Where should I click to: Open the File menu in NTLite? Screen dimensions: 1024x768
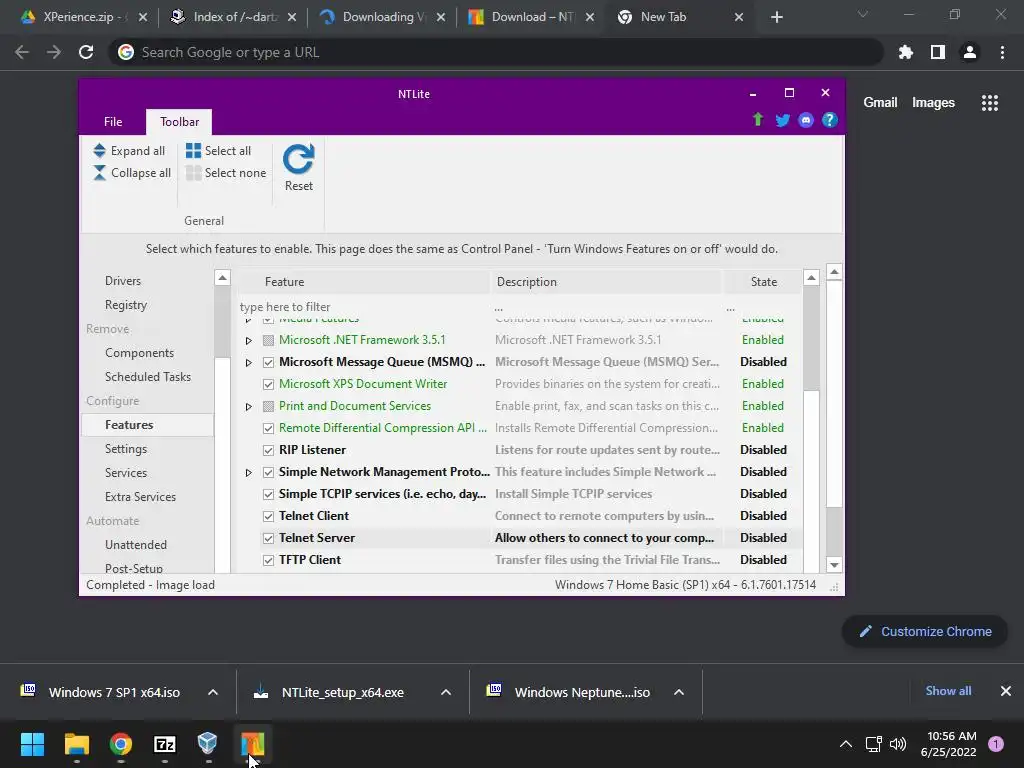113,121
